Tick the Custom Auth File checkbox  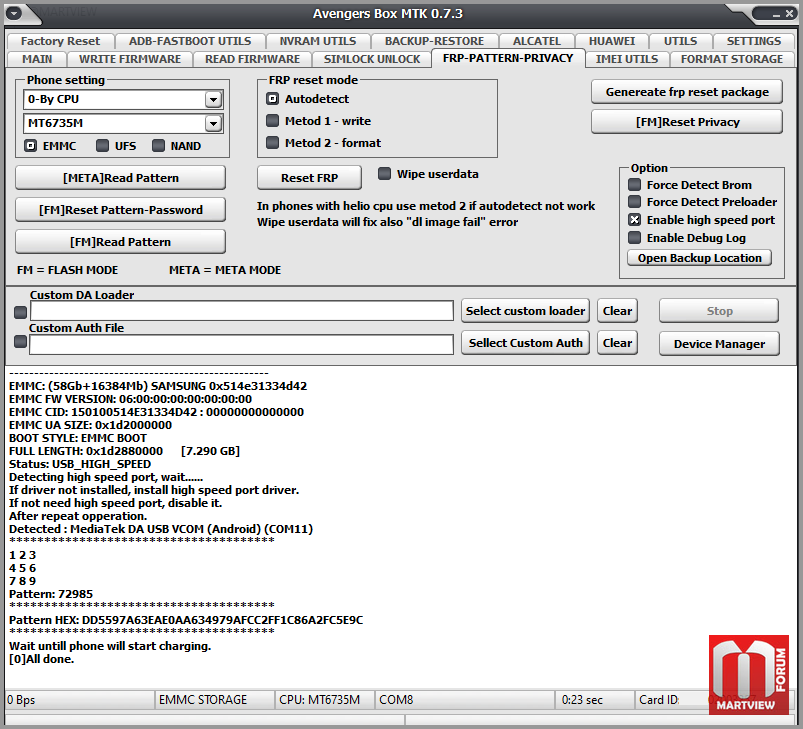tap(20, 341)
